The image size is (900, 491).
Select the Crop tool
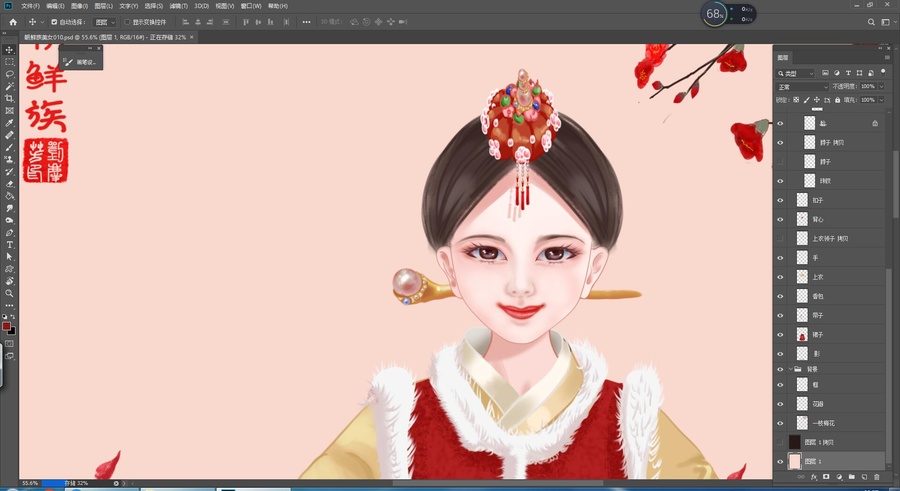[x=9, y=98]
